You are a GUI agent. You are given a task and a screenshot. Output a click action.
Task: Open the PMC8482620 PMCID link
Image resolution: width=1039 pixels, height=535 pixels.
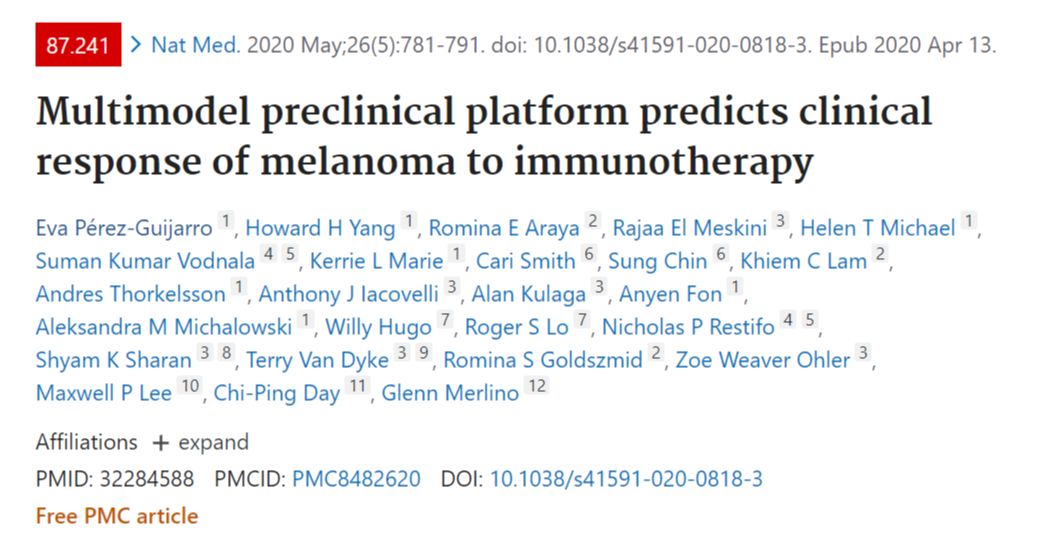tap(356, 479)
